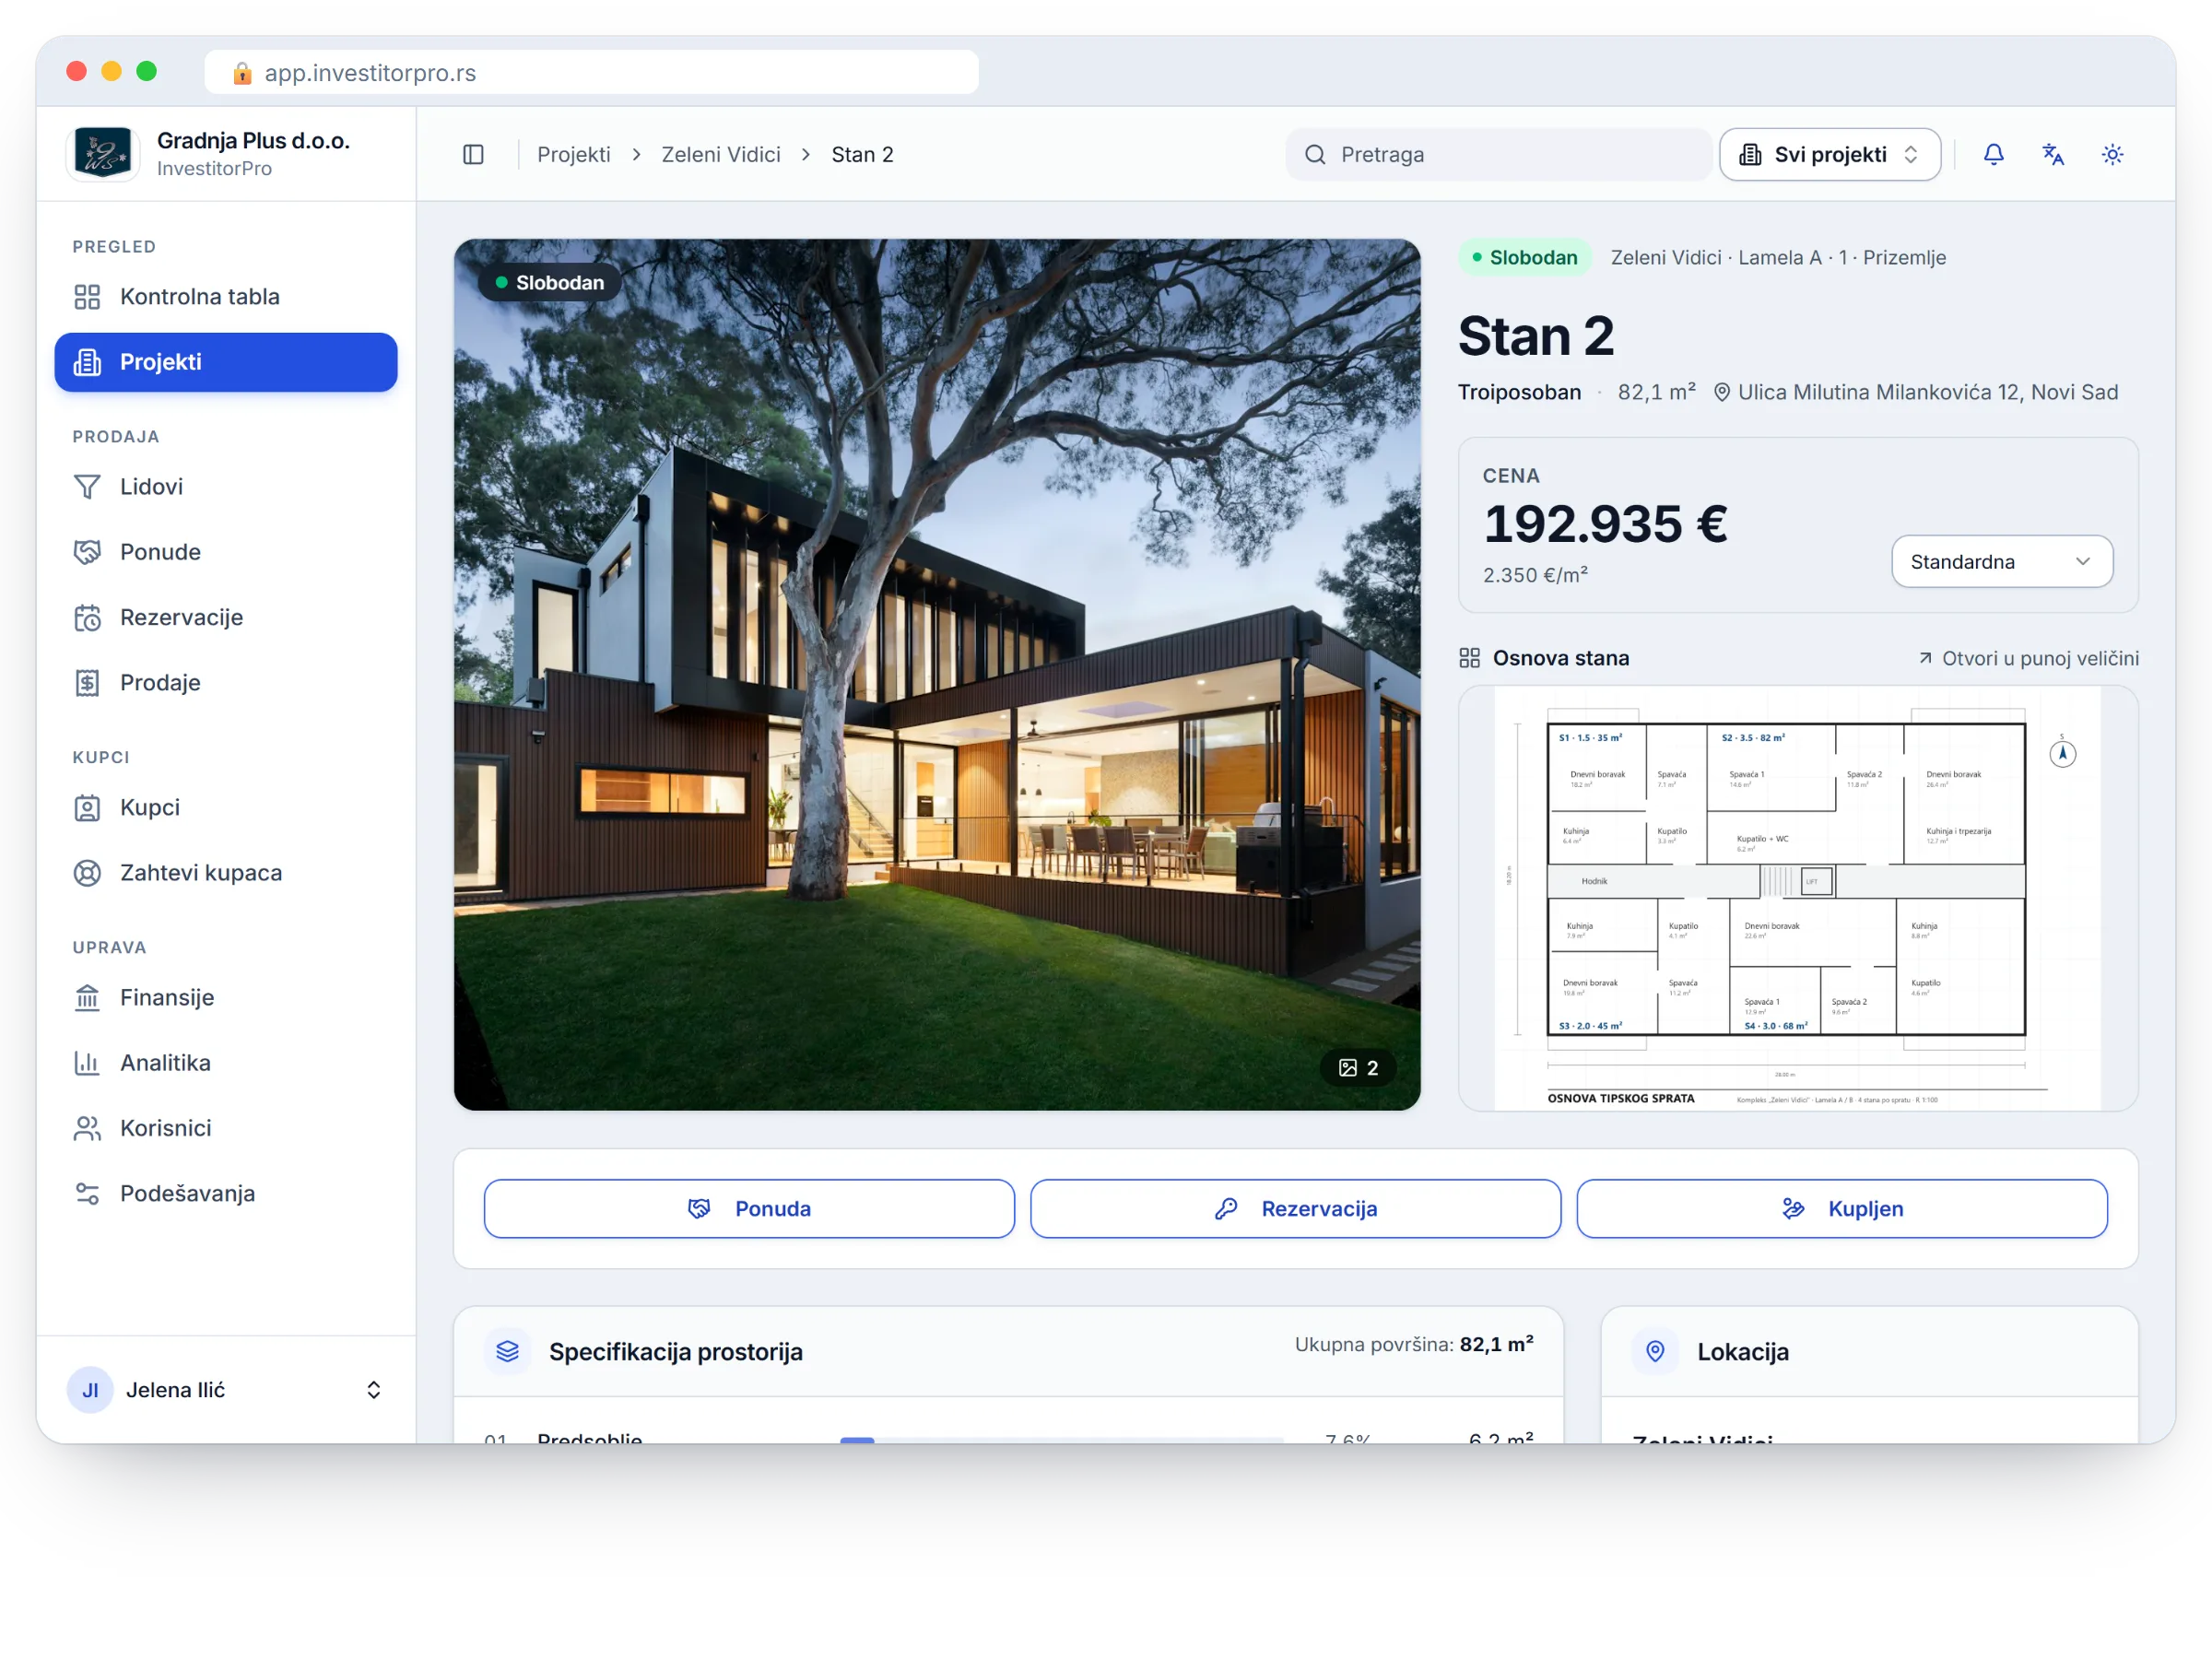Click Ukupna površina 82,1 m² text
2212x1659 pixels.
point(1414,1344)
